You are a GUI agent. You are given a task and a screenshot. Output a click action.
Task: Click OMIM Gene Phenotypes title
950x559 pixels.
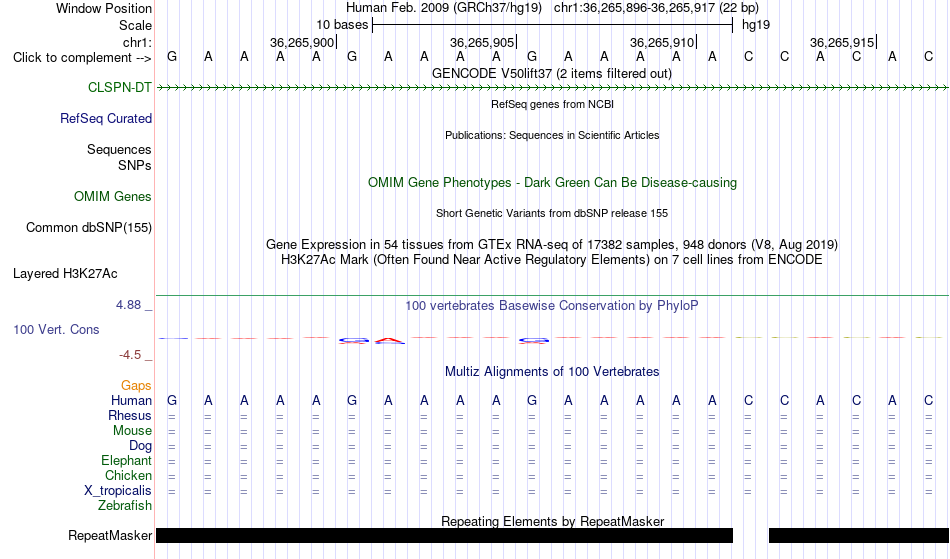pos(552,183)
